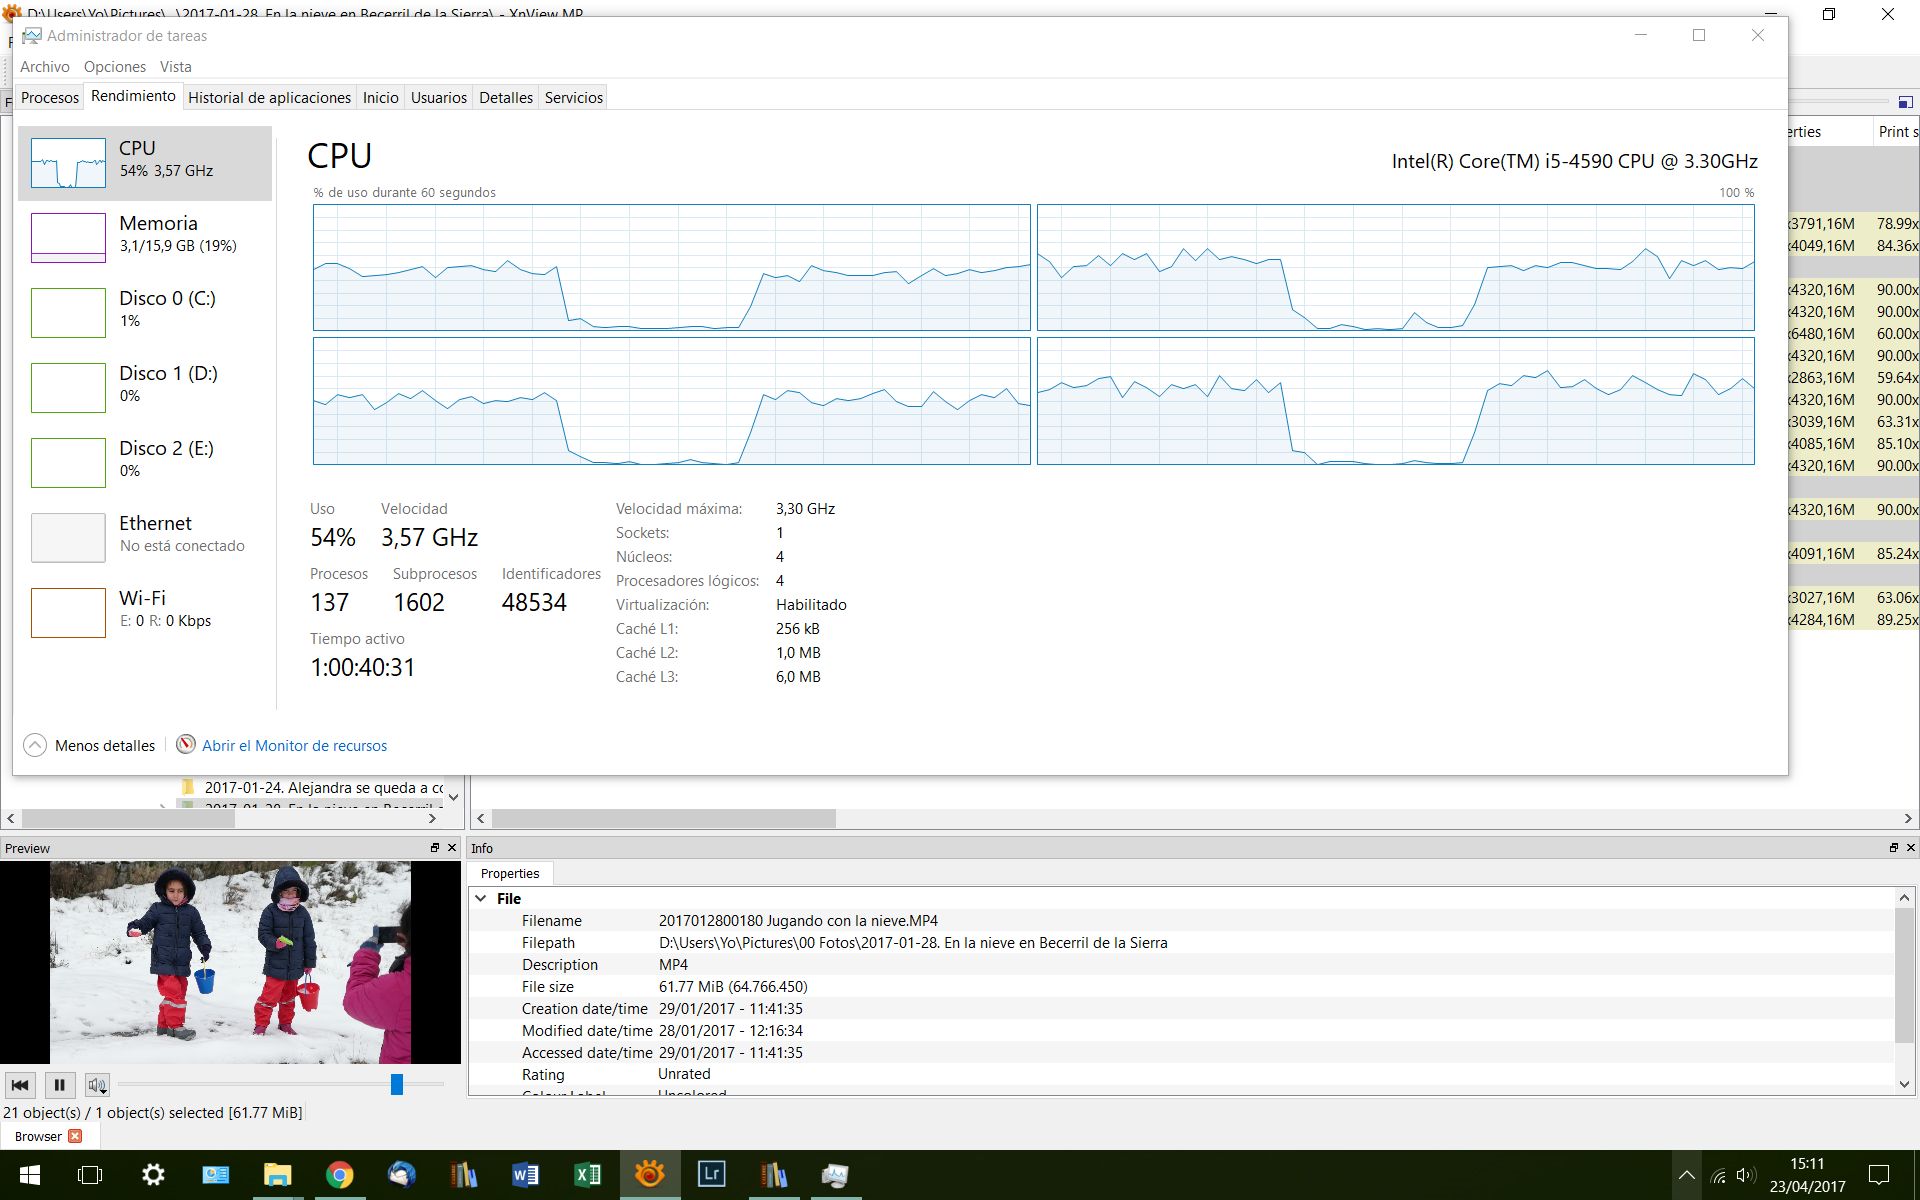Open the Resource Monitor icon link
The width and height of the screenshot is (1920, 1200).
pos(185,745)
